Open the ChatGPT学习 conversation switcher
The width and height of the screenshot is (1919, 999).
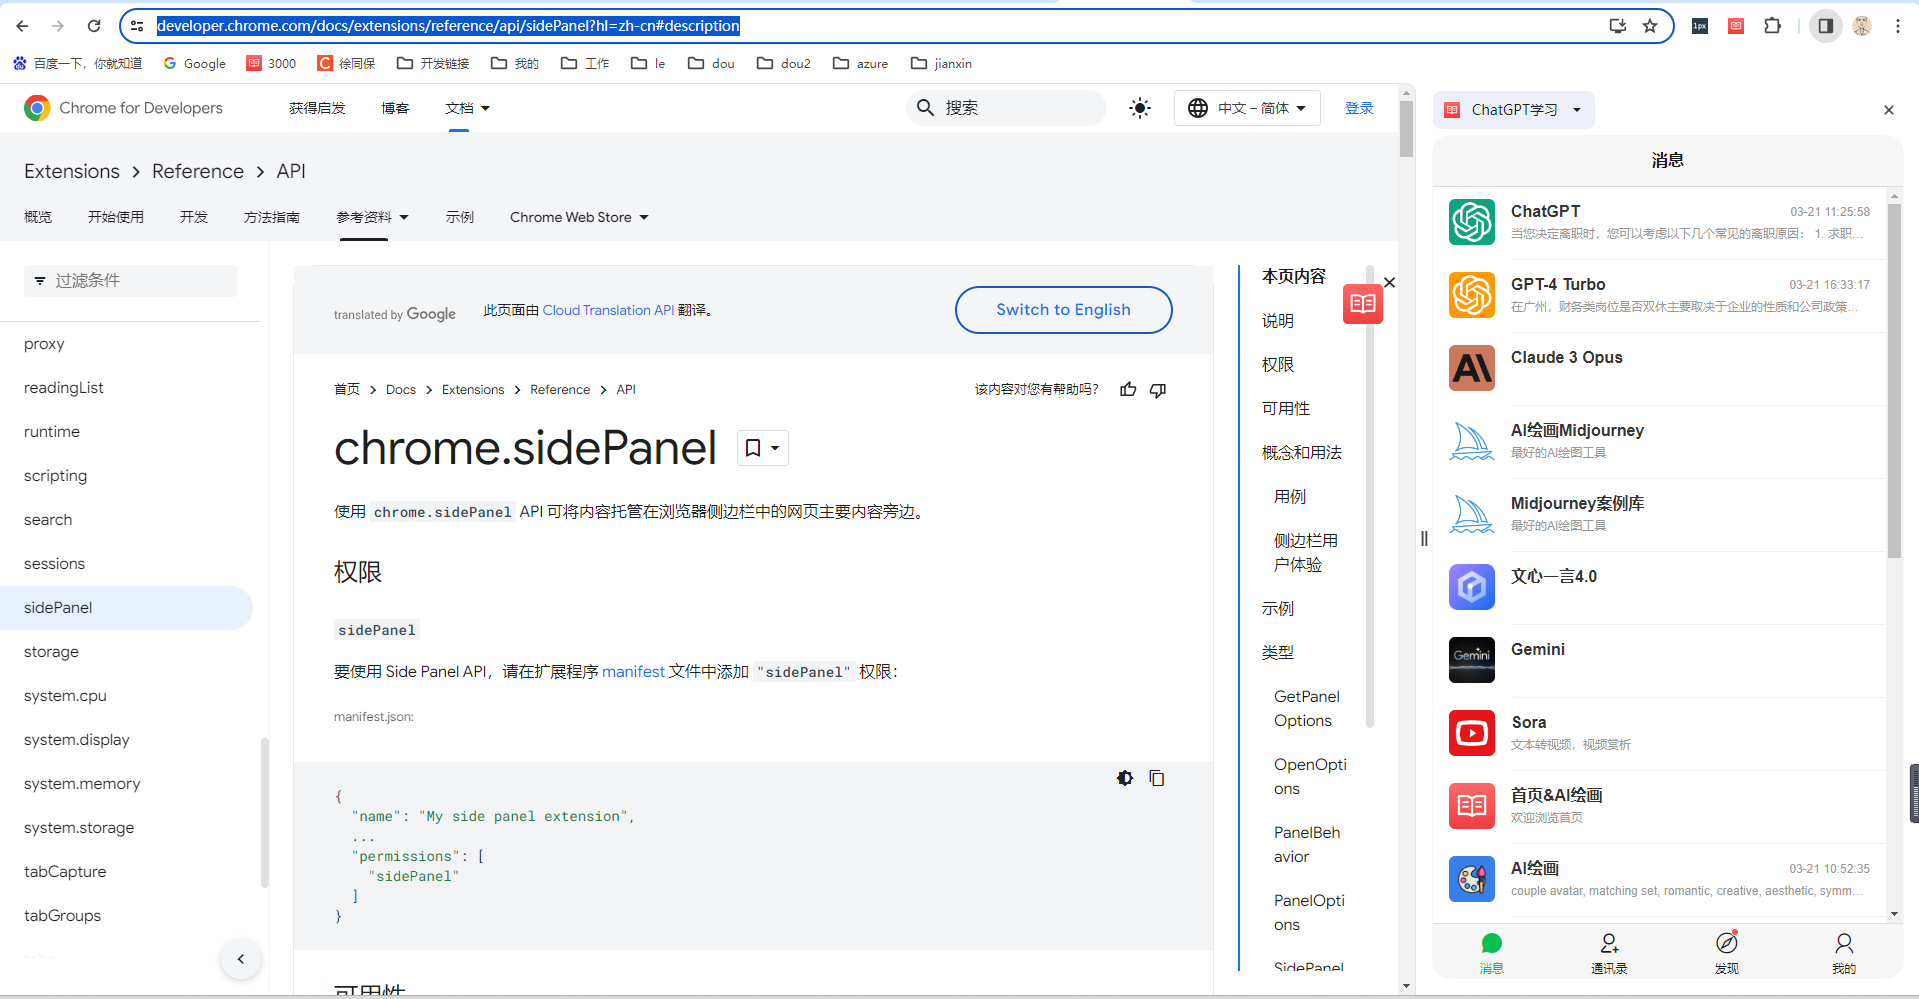pyautogui.click(x=1512, y=110)
